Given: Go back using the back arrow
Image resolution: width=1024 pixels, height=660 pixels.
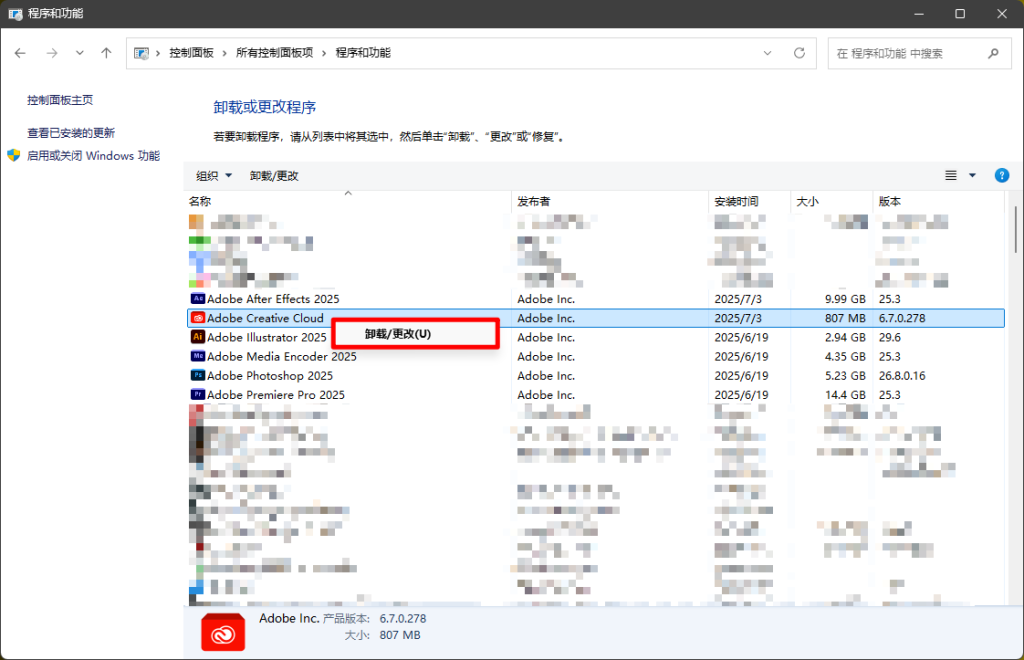Looking at the screenshot, I should [20, 53].
